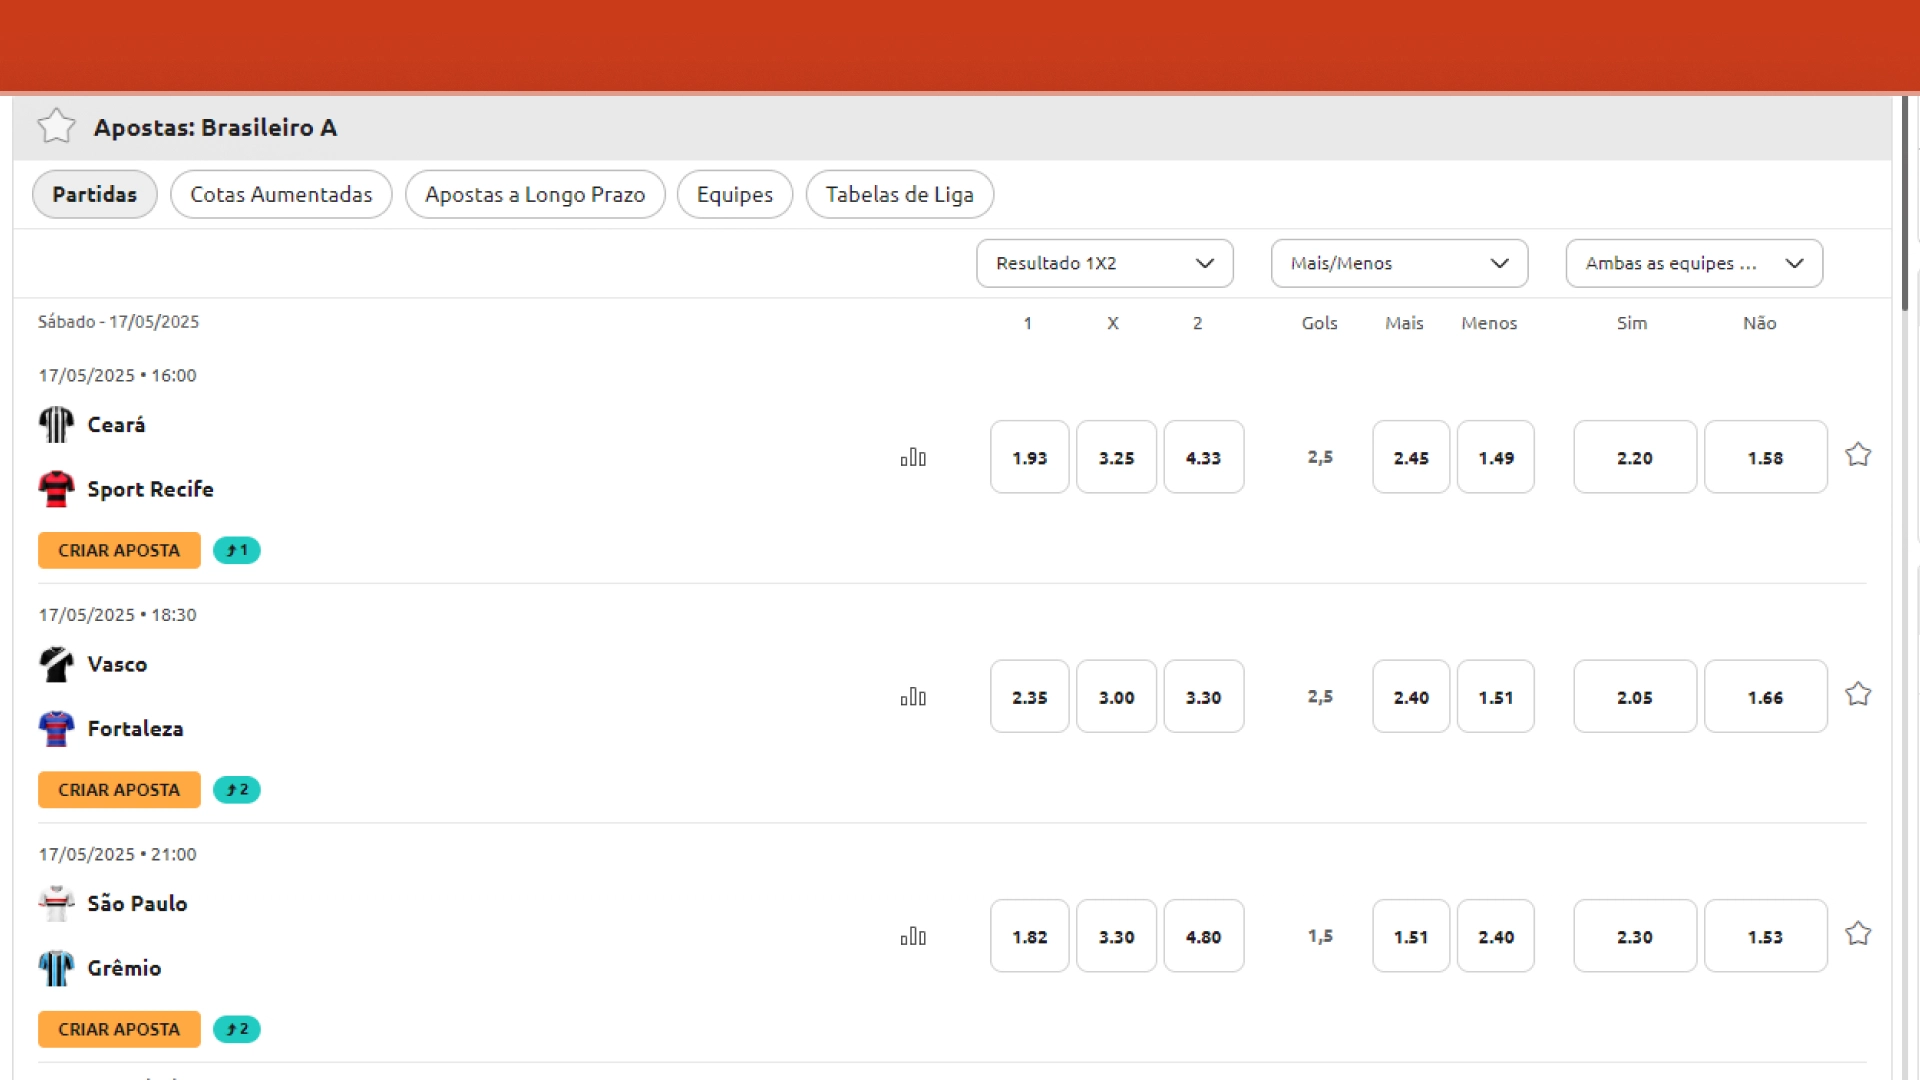1920x1080 pixels.
Task: Bet on Fortaleza win at 3.30
Action: 1204,697
